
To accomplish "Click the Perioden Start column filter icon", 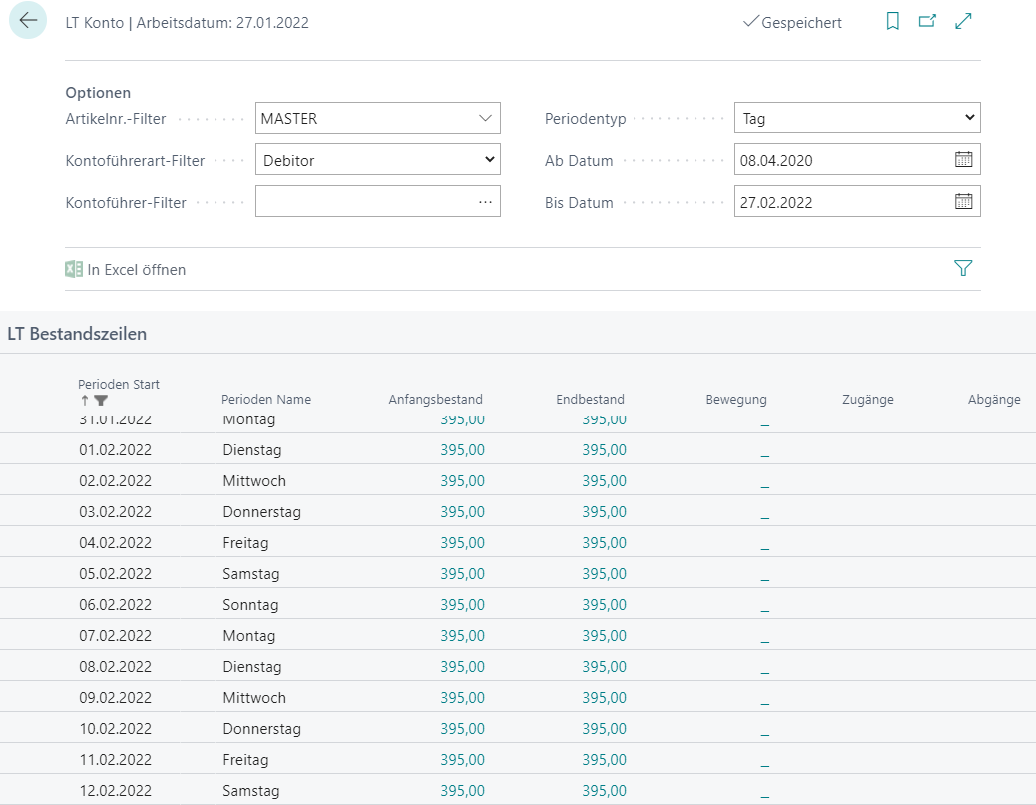I will (101, 400).
